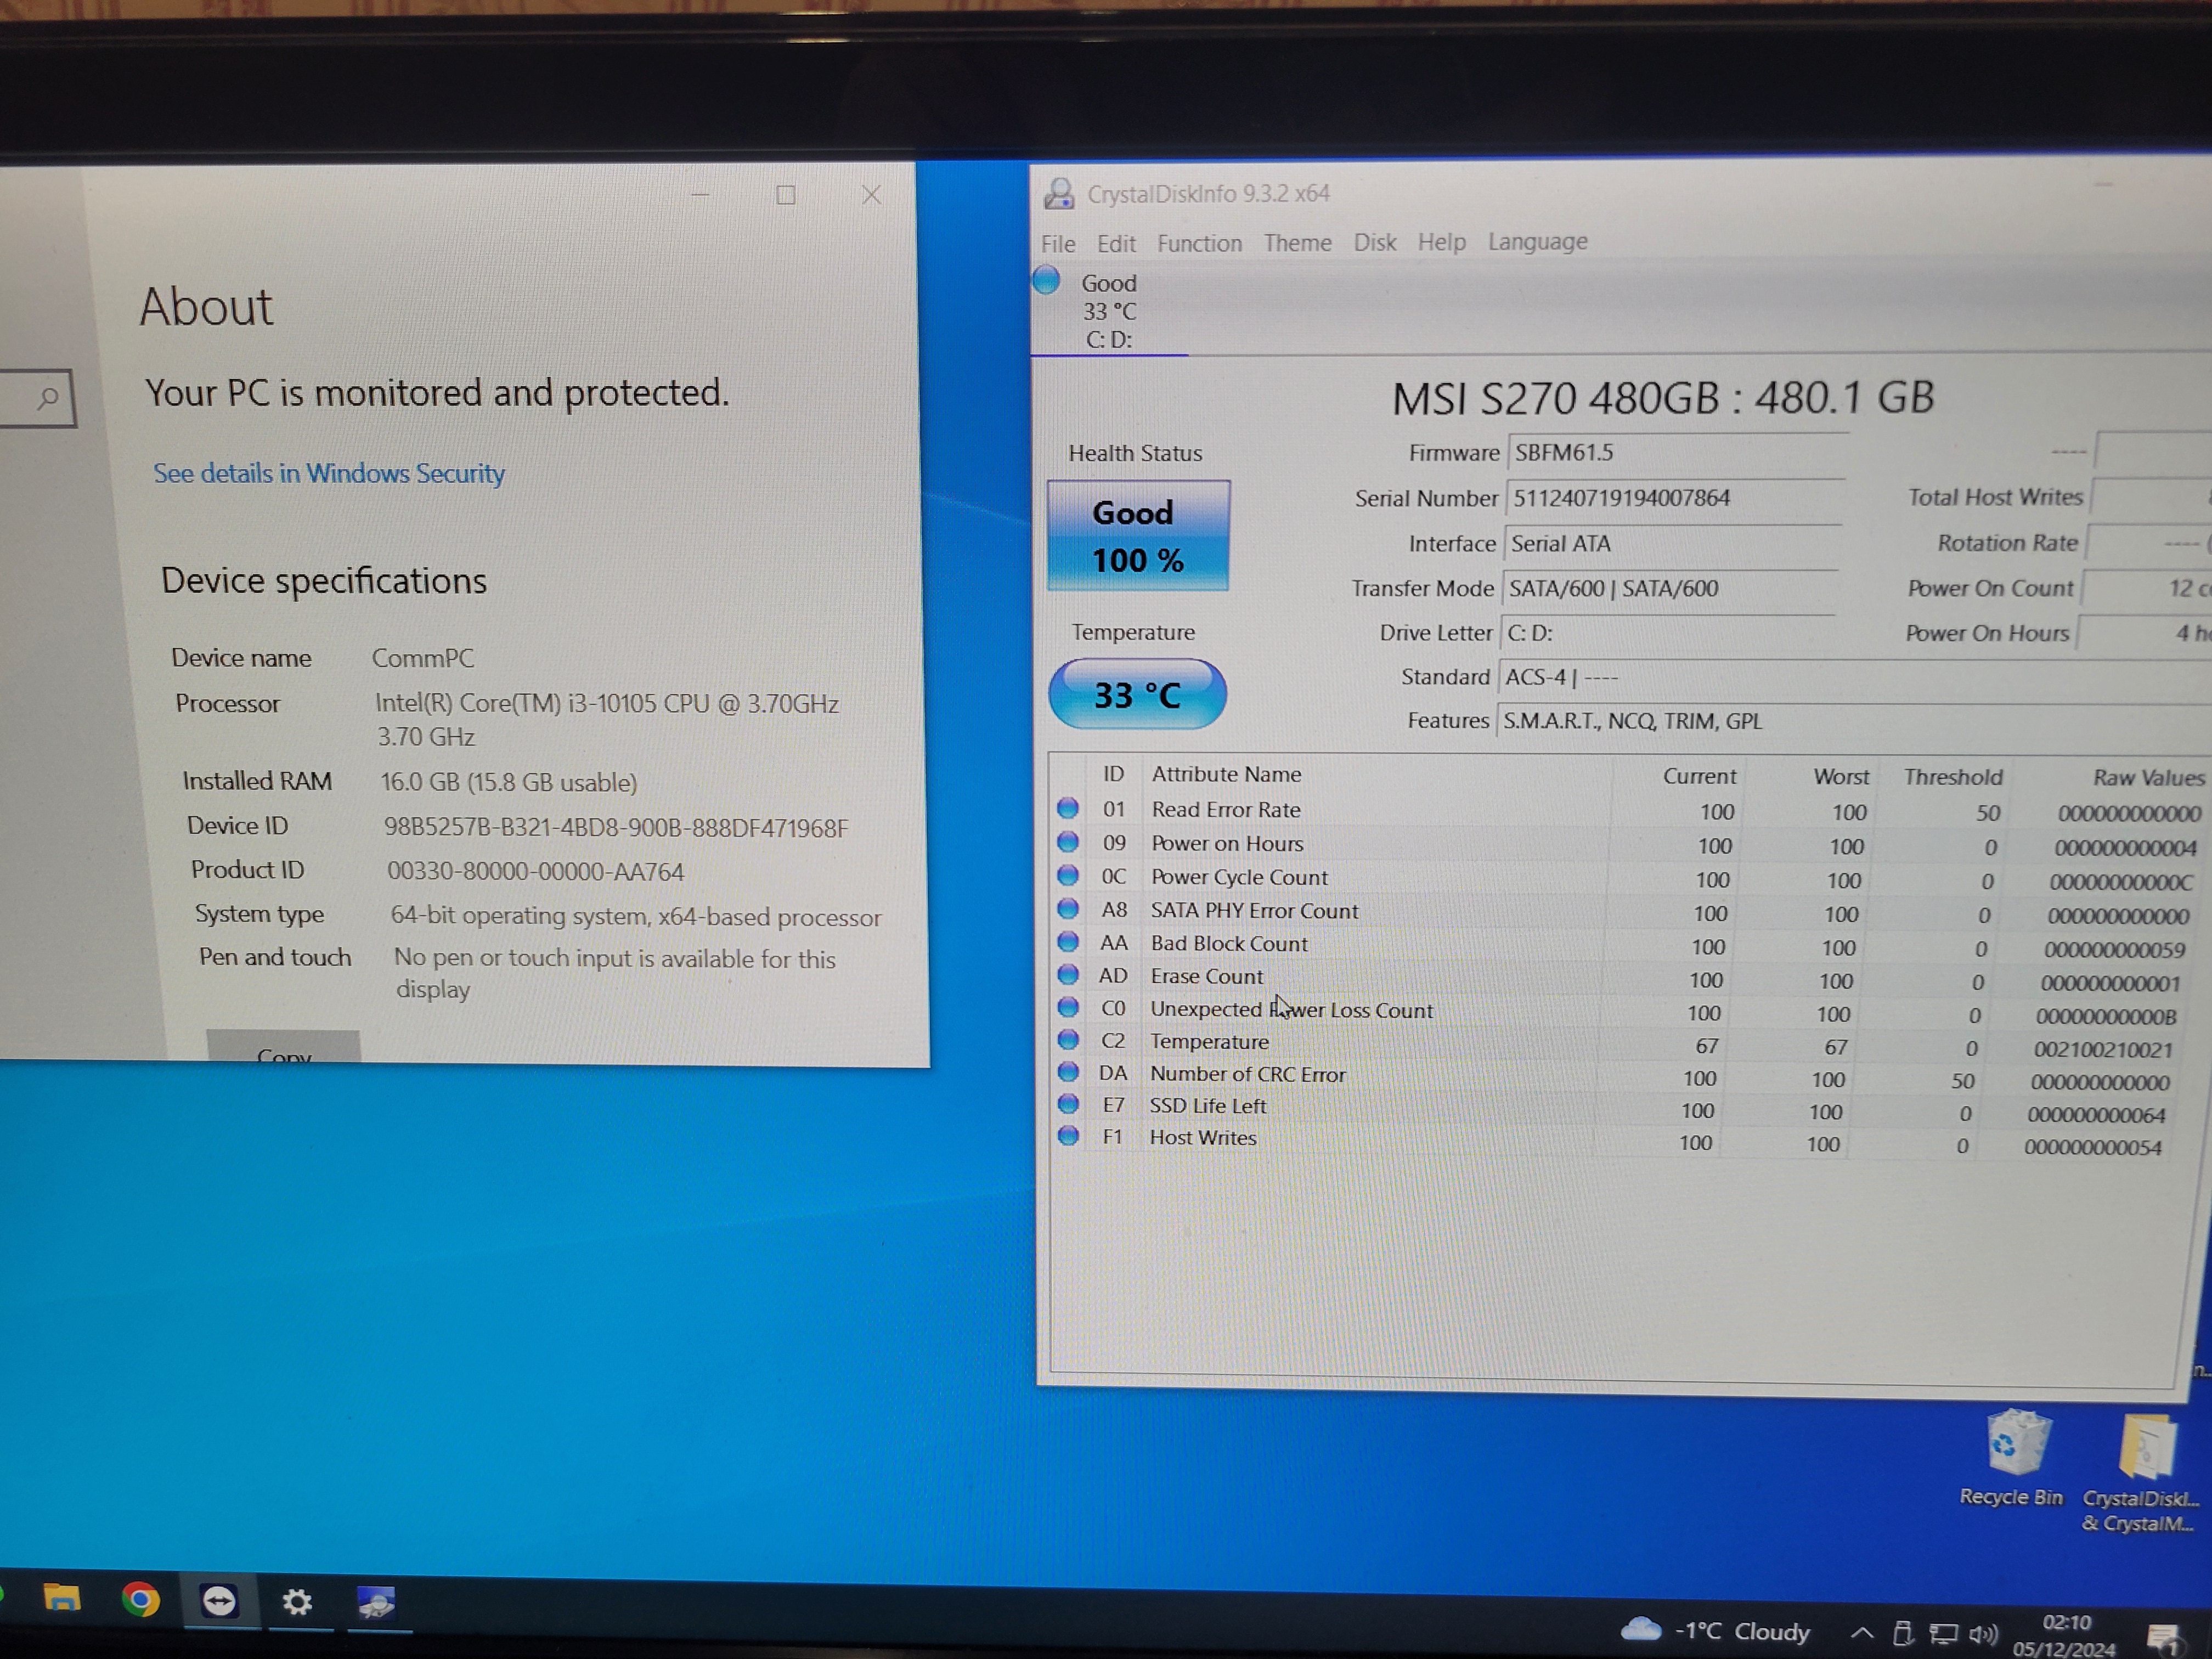Select the Read Error Rate attribute text

coord(1226,810)
